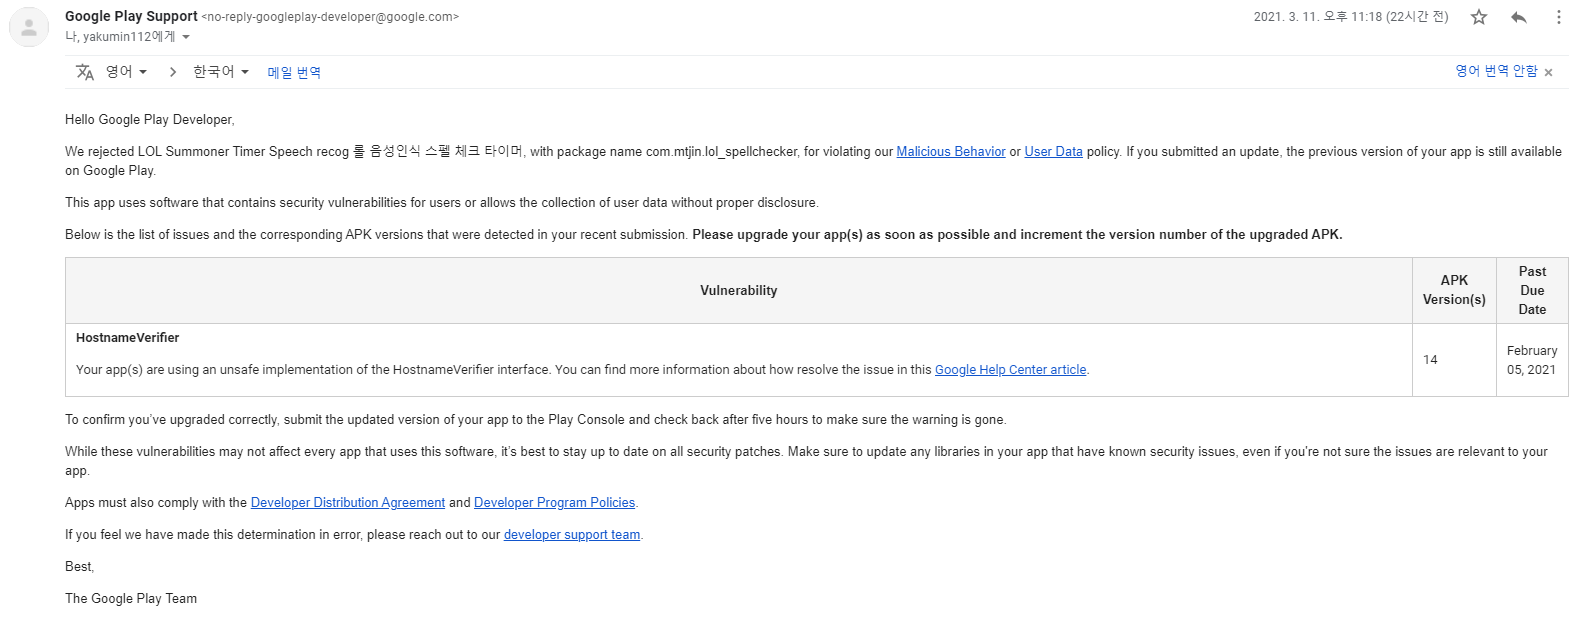Click 영어 번역 안함 option
1580x639 pixels.
[1496, 71]
